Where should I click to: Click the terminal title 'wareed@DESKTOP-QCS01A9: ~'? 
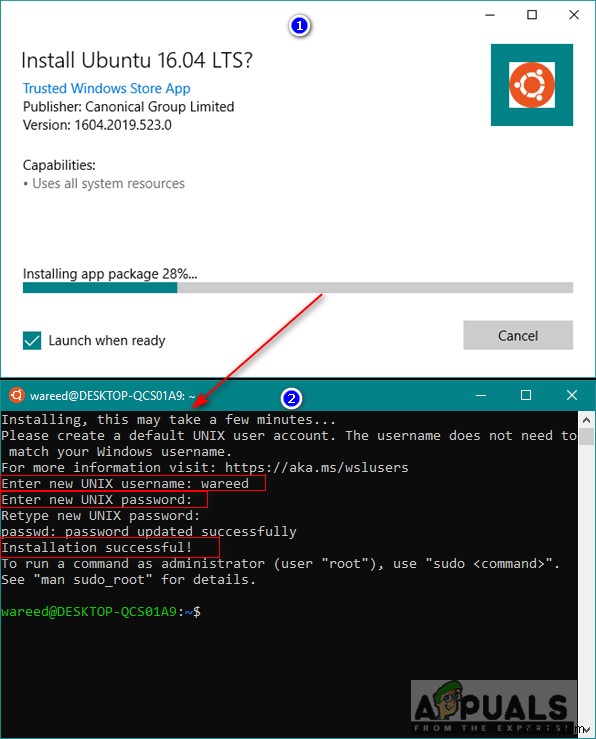113,395
